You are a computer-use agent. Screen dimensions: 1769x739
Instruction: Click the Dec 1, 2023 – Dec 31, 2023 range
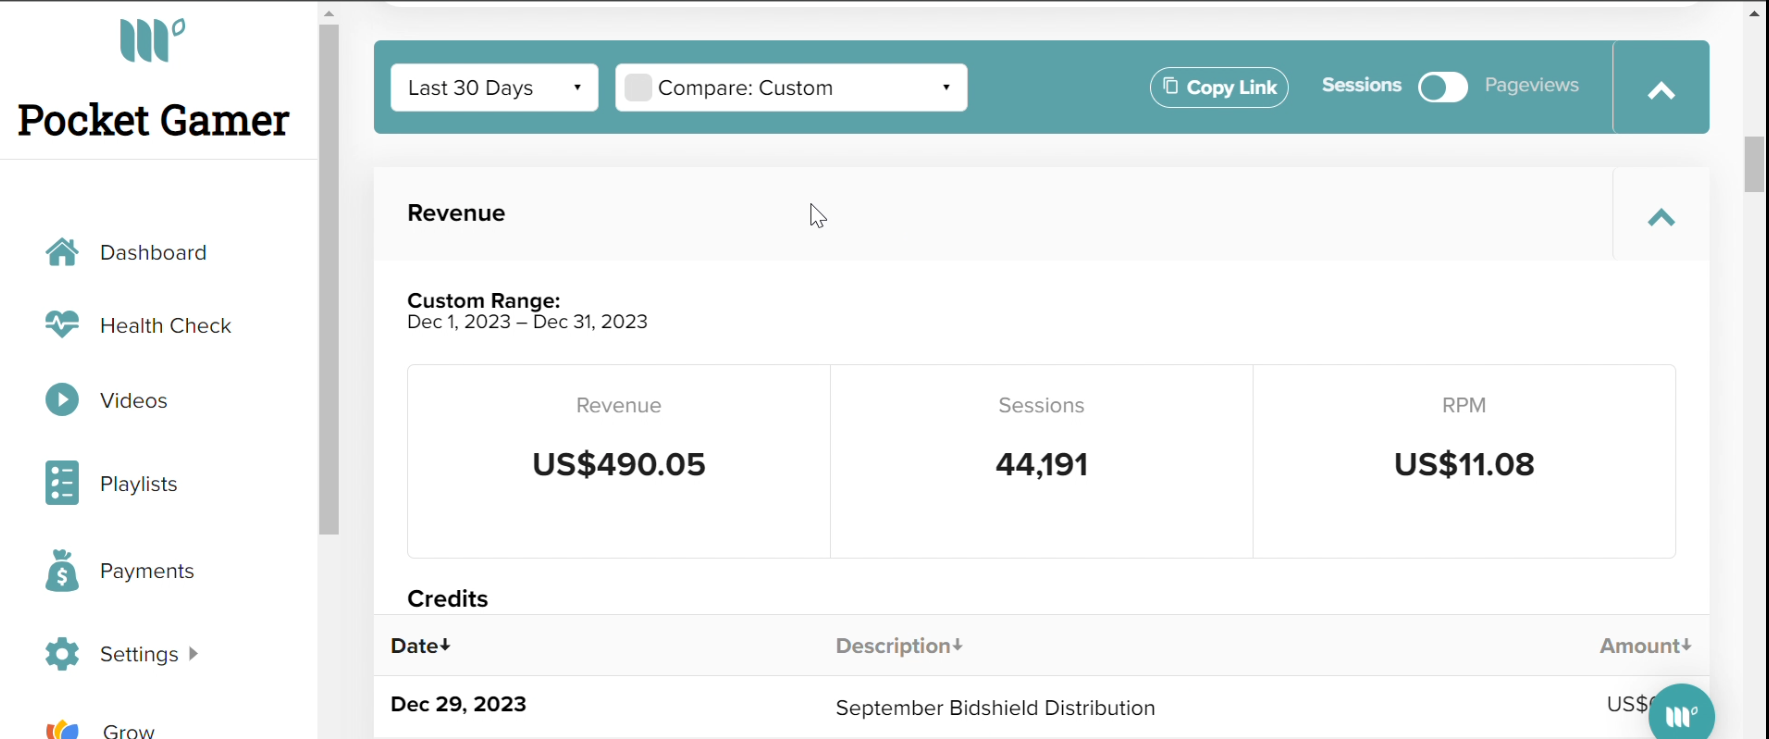527,322
